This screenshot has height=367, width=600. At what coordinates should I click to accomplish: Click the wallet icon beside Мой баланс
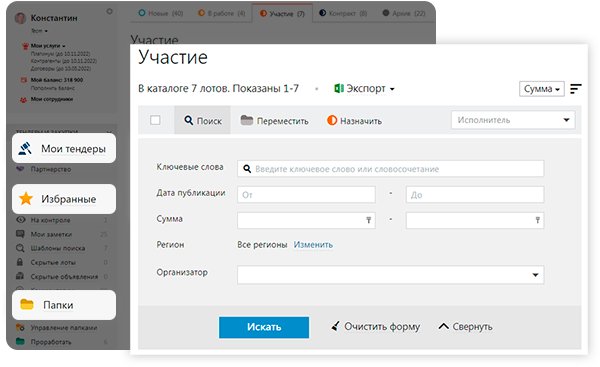coord(24,80)
